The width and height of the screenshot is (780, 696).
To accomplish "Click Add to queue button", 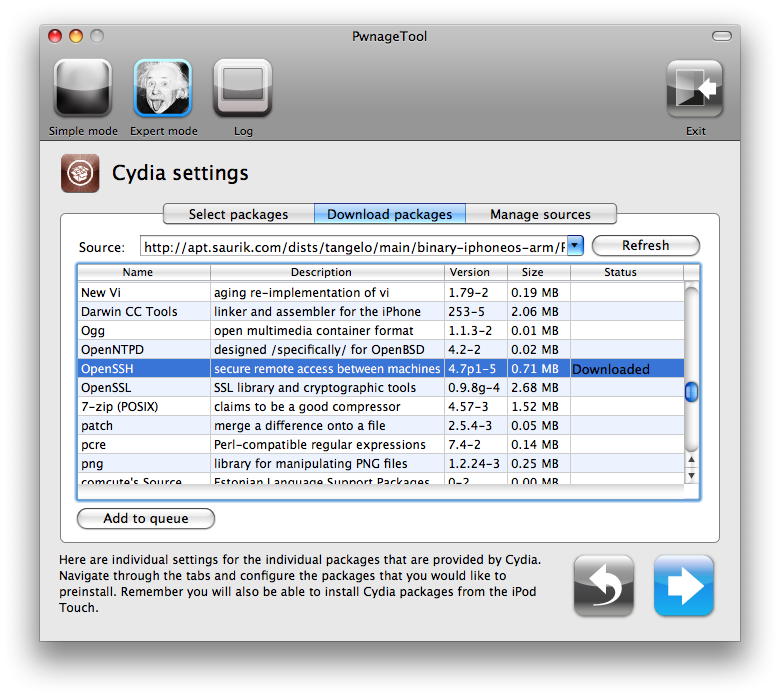I will coord(146,518).
